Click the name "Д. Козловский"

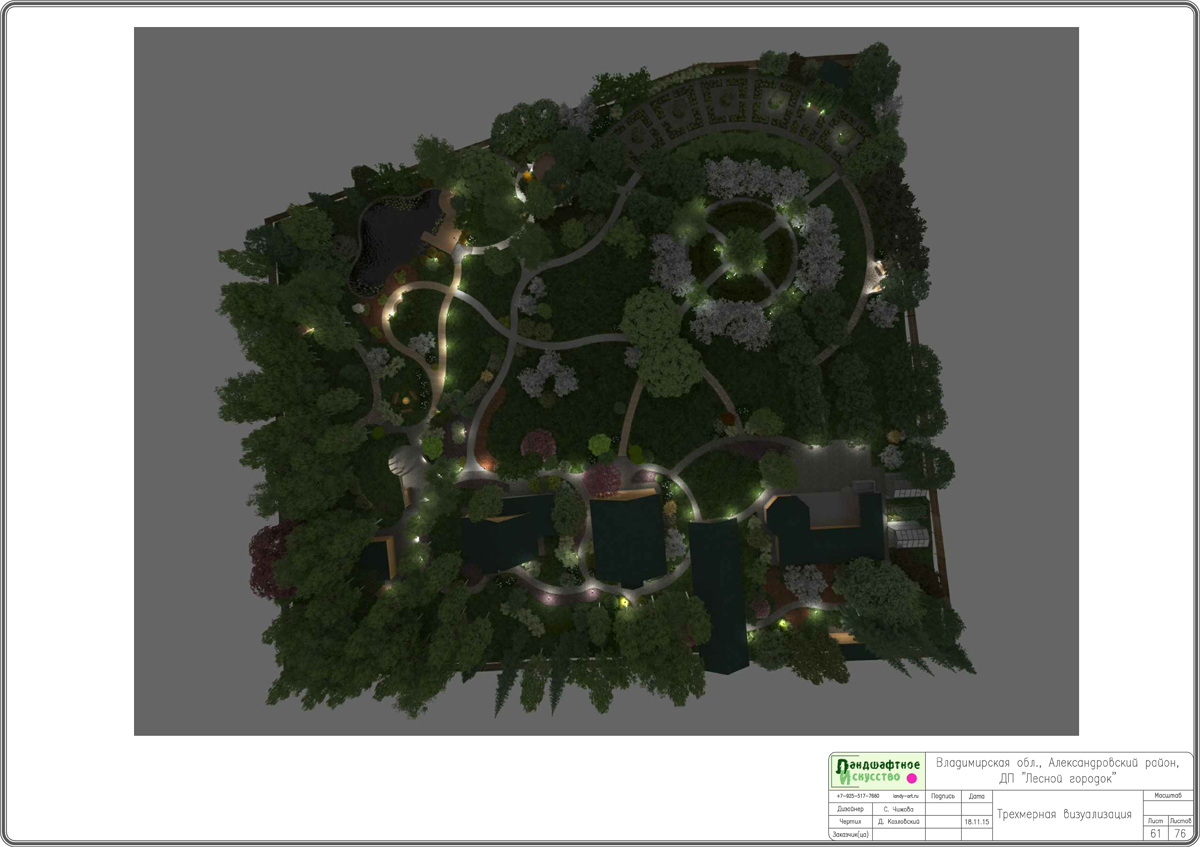tap(899, 822)
